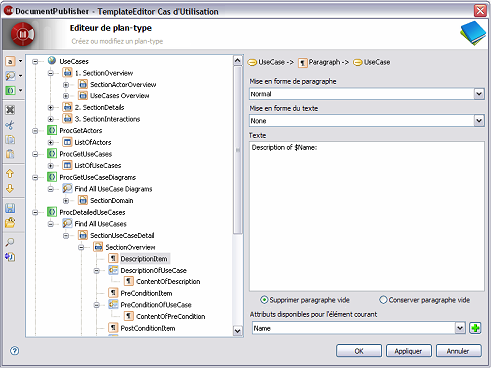This screenshot has height=368, width=491.
Task: Expand the 3. SectionInteractions node
Action: coord(51,119)
